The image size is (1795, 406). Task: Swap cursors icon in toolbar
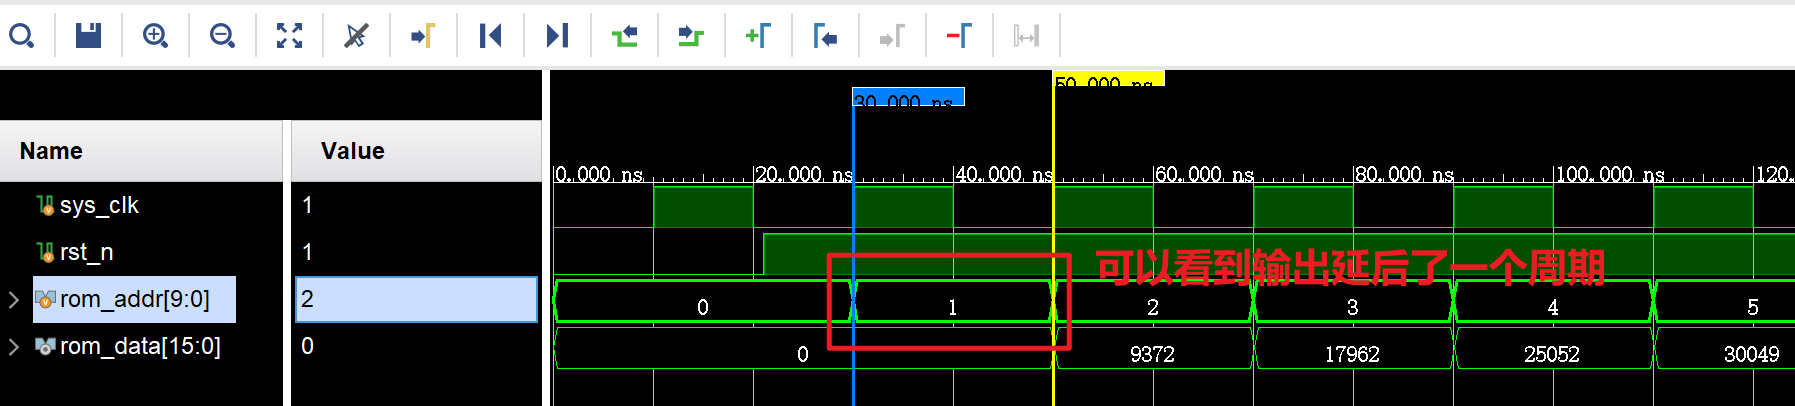(1026, 36)
